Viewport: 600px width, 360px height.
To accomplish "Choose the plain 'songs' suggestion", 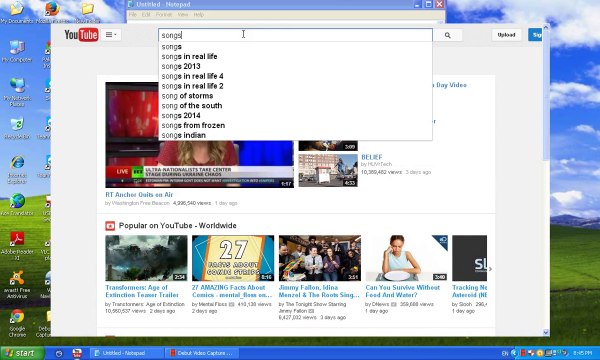I will [x=295, y=47].
